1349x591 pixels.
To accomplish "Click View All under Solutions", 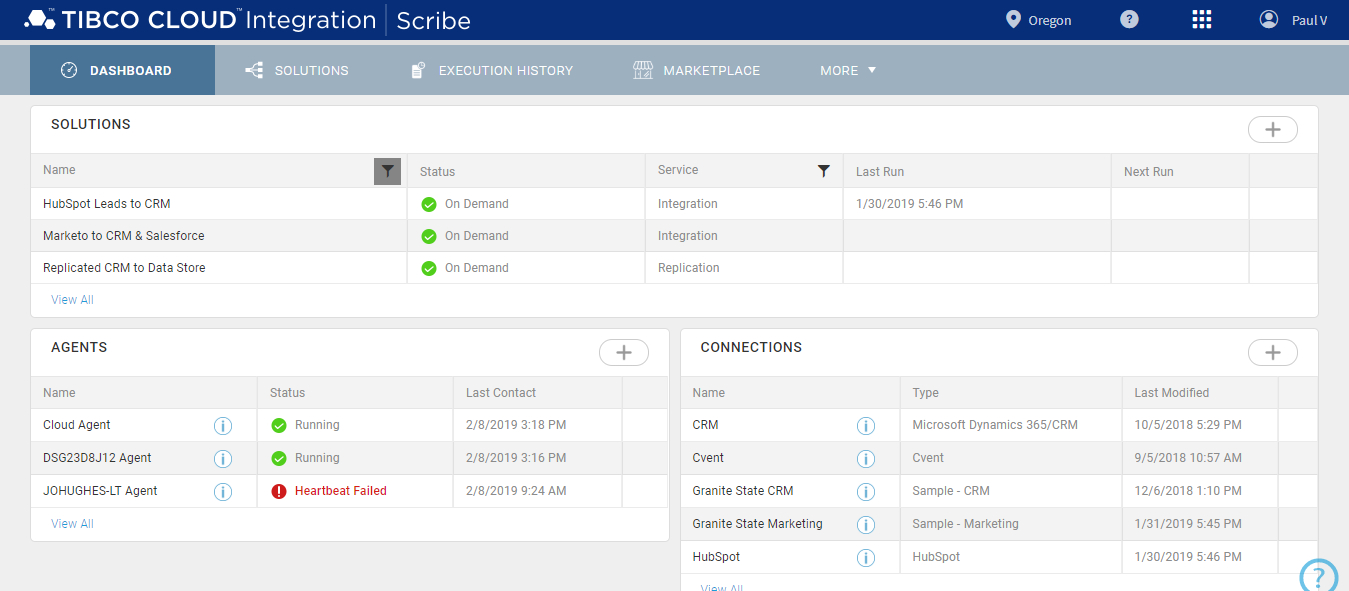I will pos(71,299).
